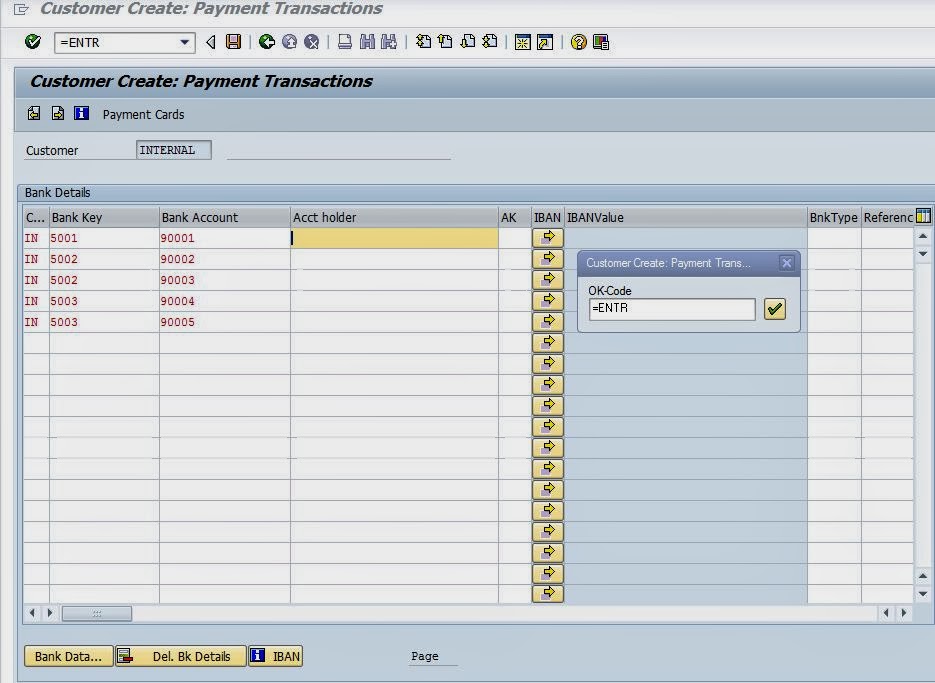Click the next page navigation arrow icon

coord(466,42)
